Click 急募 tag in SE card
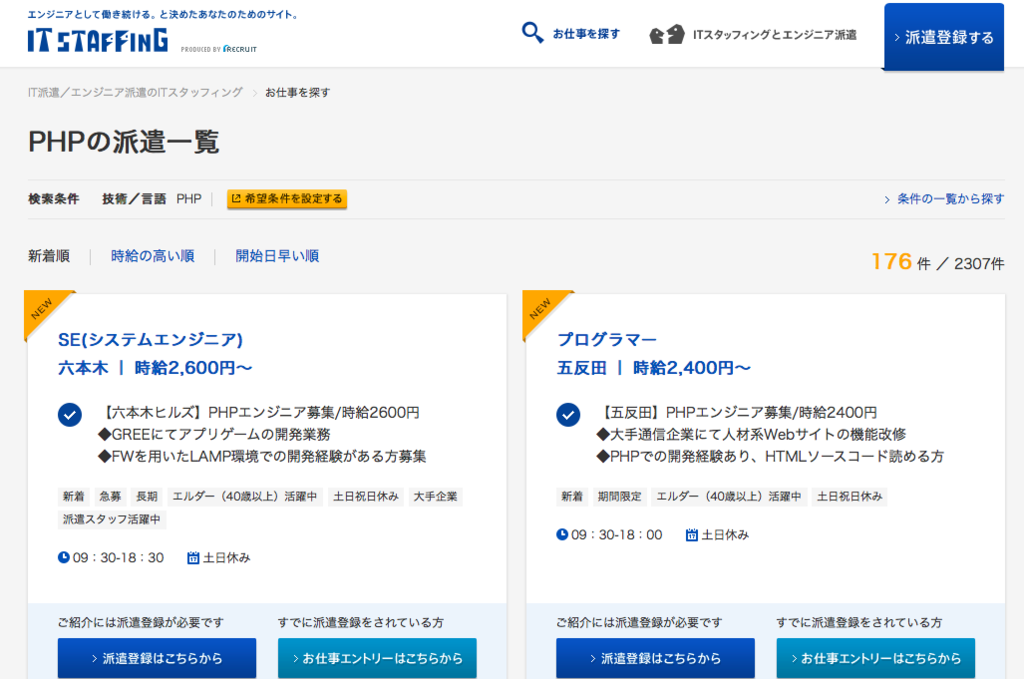Image resolution: width=1024 pixels, height=679 pixels. (x=110, y=496)
